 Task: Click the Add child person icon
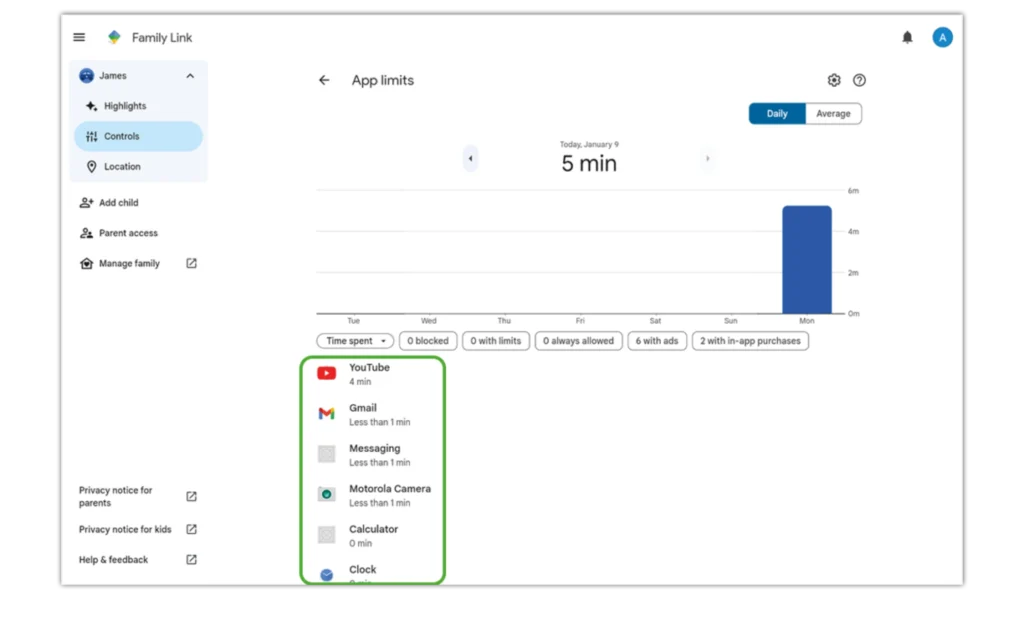point(86,202)
